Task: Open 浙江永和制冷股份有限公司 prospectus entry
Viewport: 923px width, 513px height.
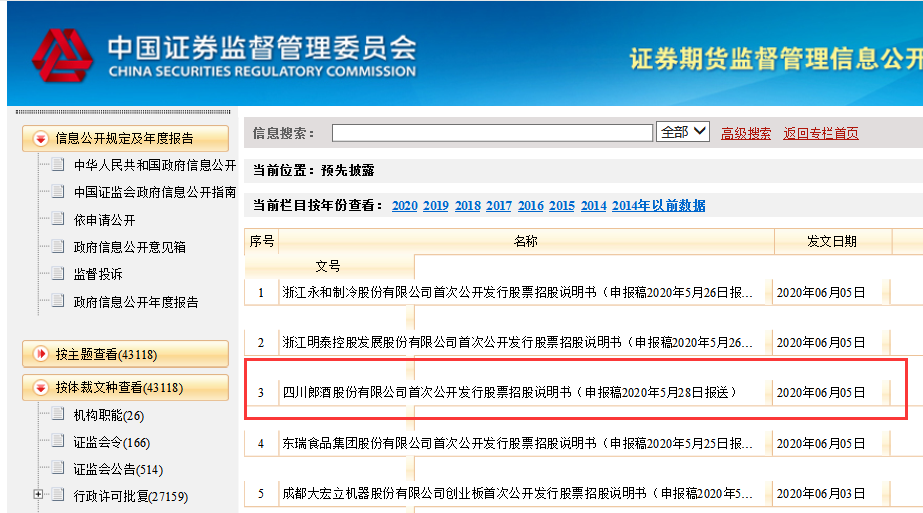Action: click(x=517, y=293)
